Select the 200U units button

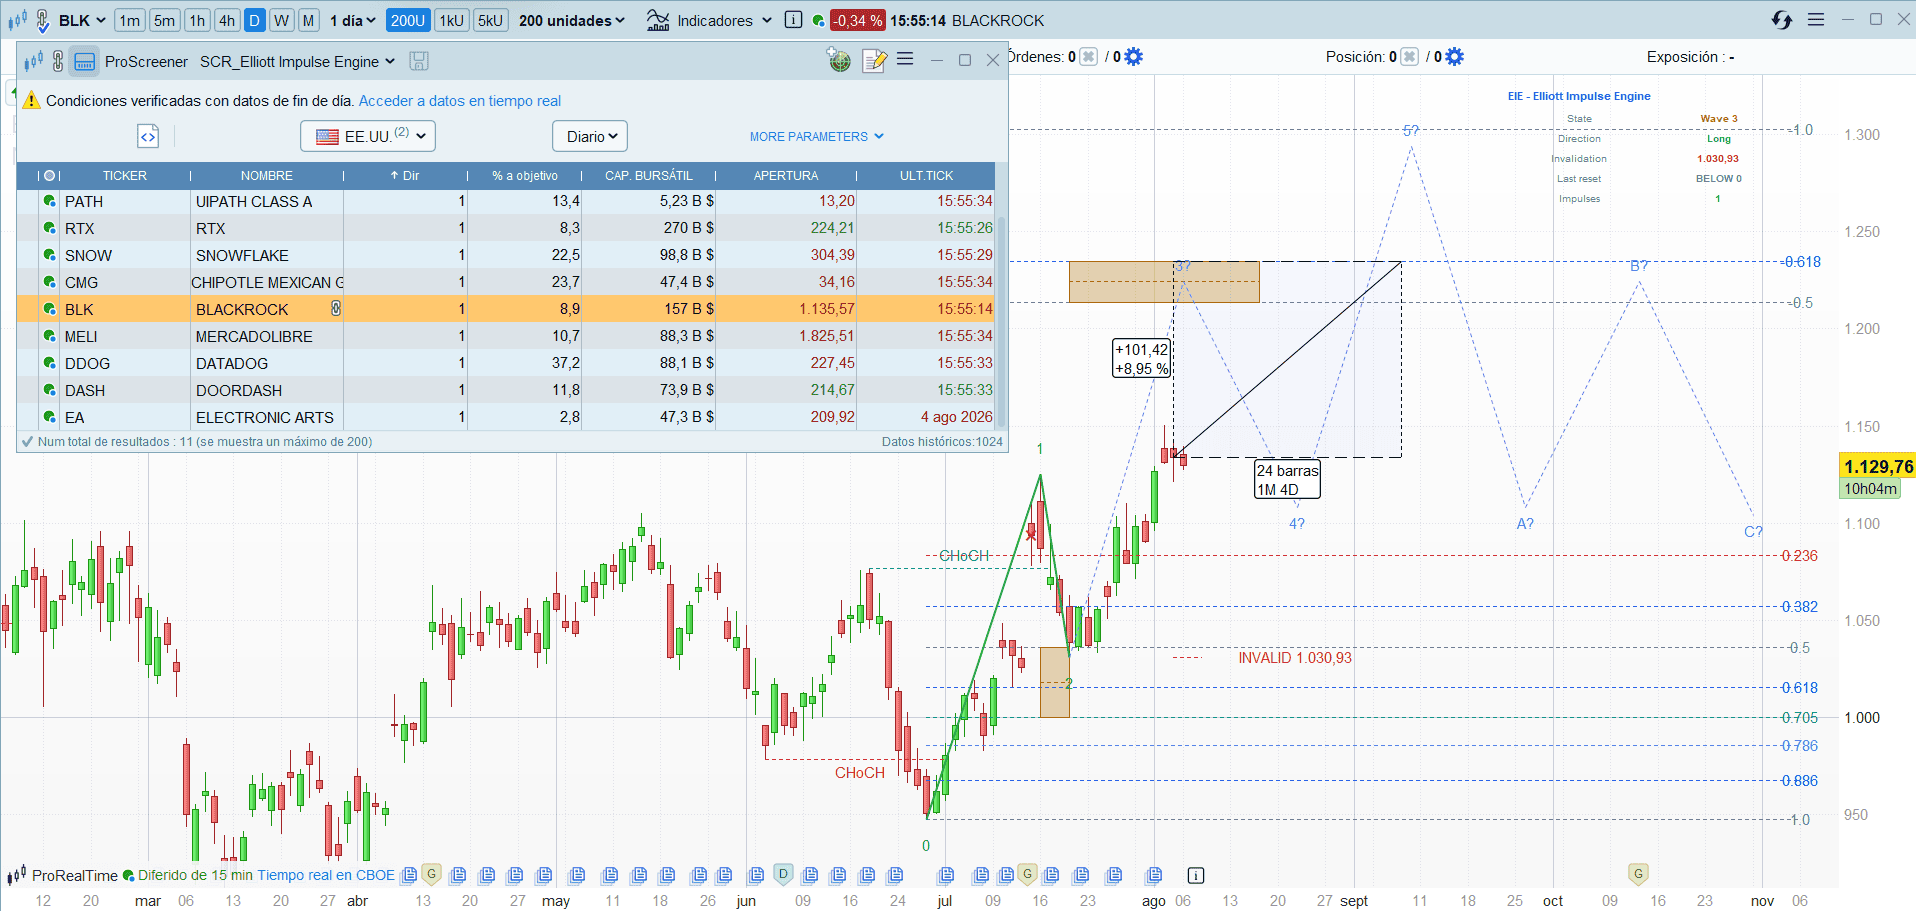tap(407, 20)
